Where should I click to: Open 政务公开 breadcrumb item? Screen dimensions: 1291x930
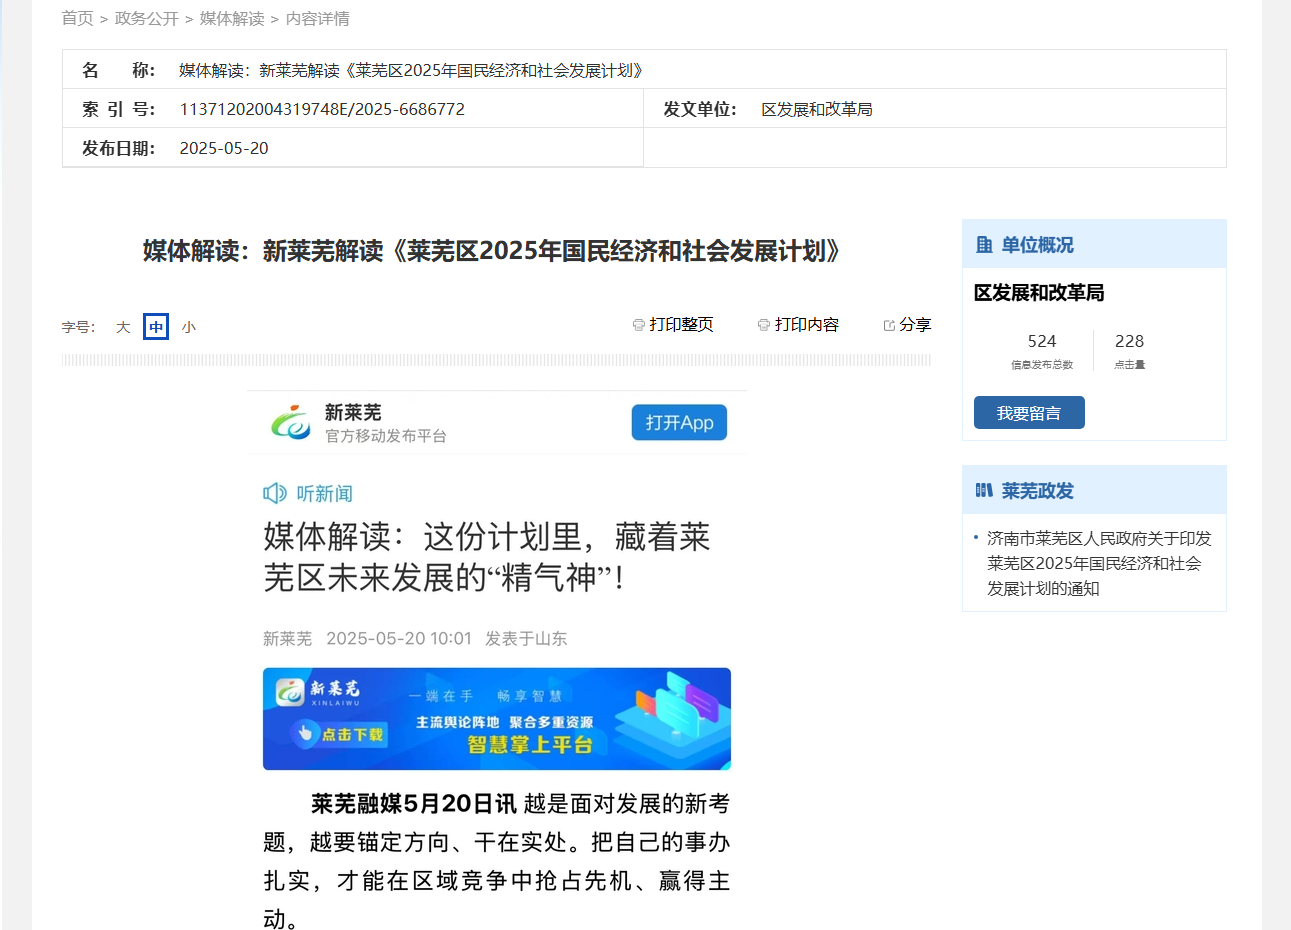tap(146, 19)
